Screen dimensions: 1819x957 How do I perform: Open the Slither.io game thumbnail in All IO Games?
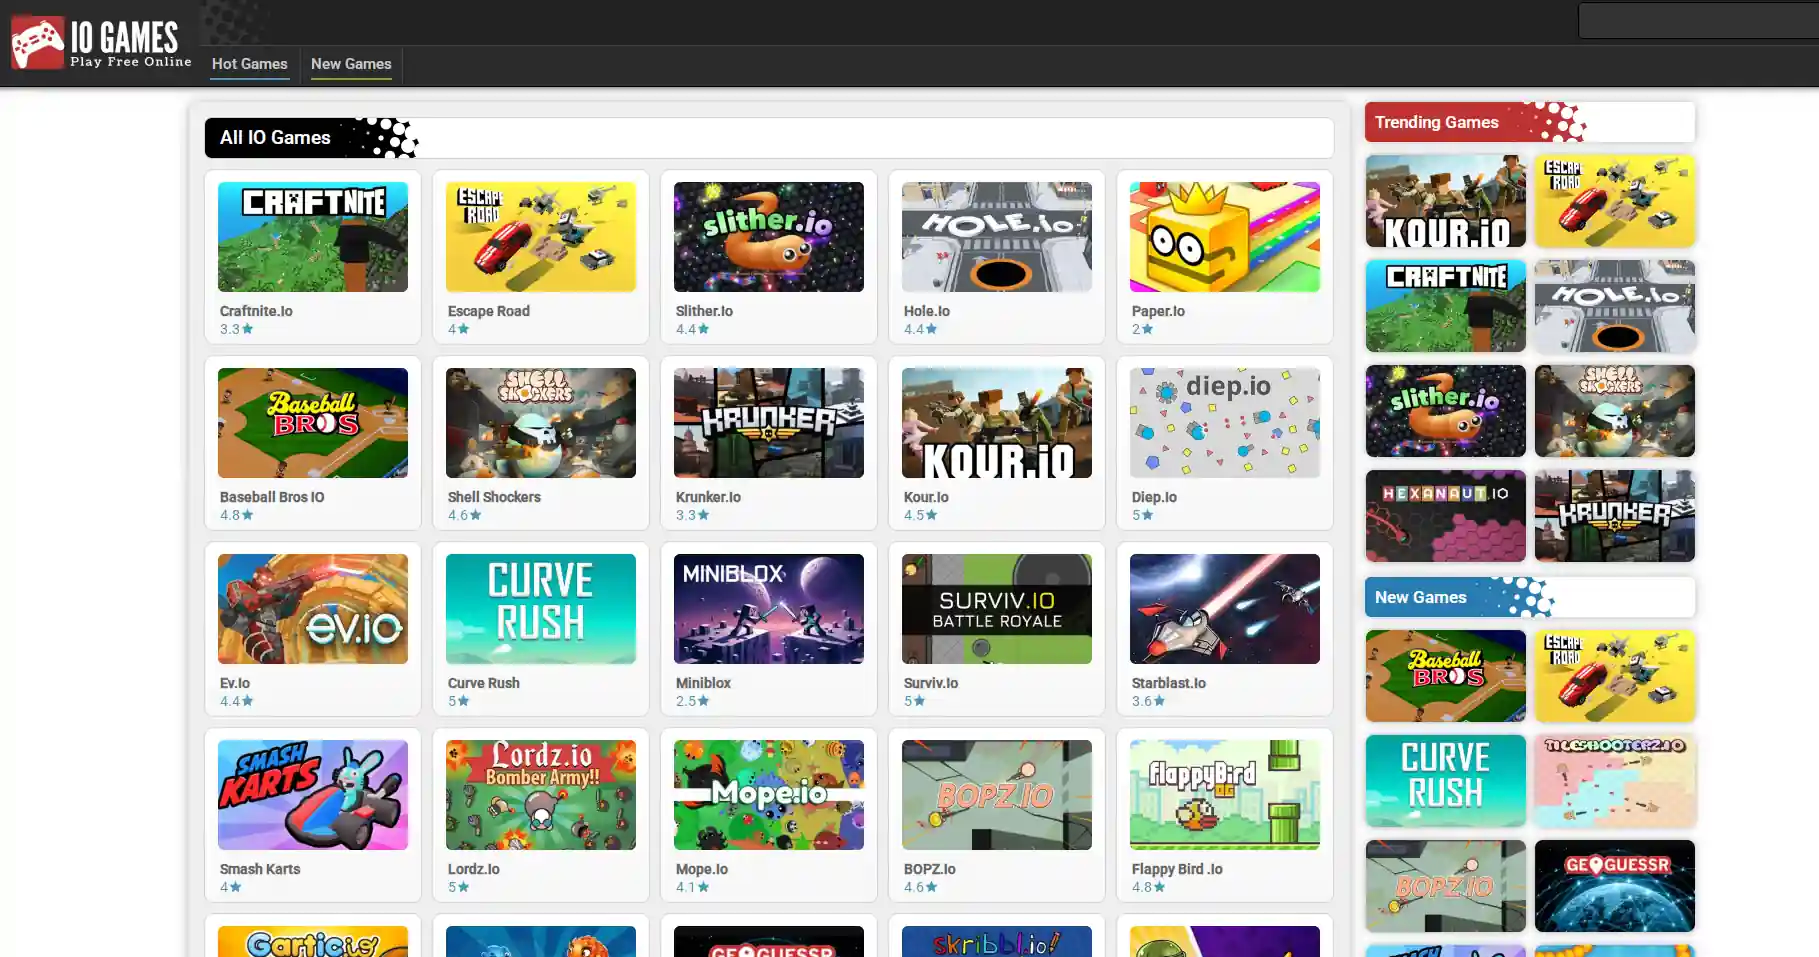coord(768,237)
